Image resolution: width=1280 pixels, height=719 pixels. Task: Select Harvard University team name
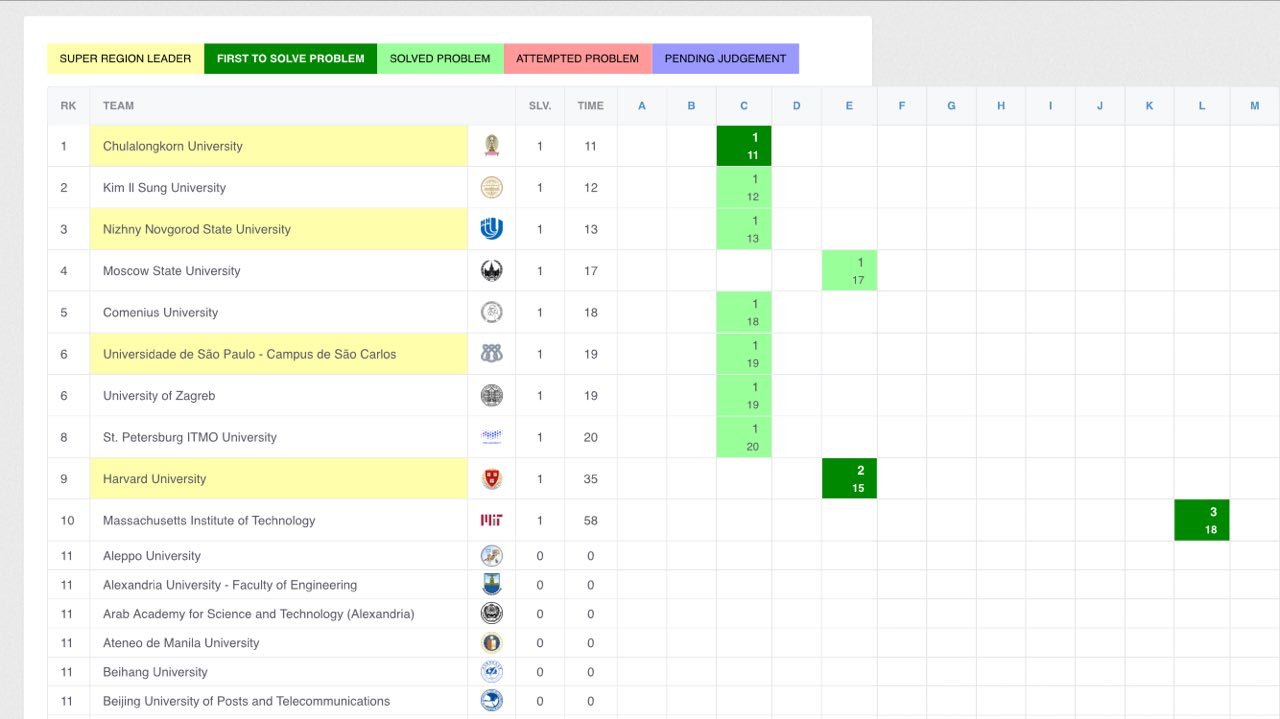pos(155,479)
